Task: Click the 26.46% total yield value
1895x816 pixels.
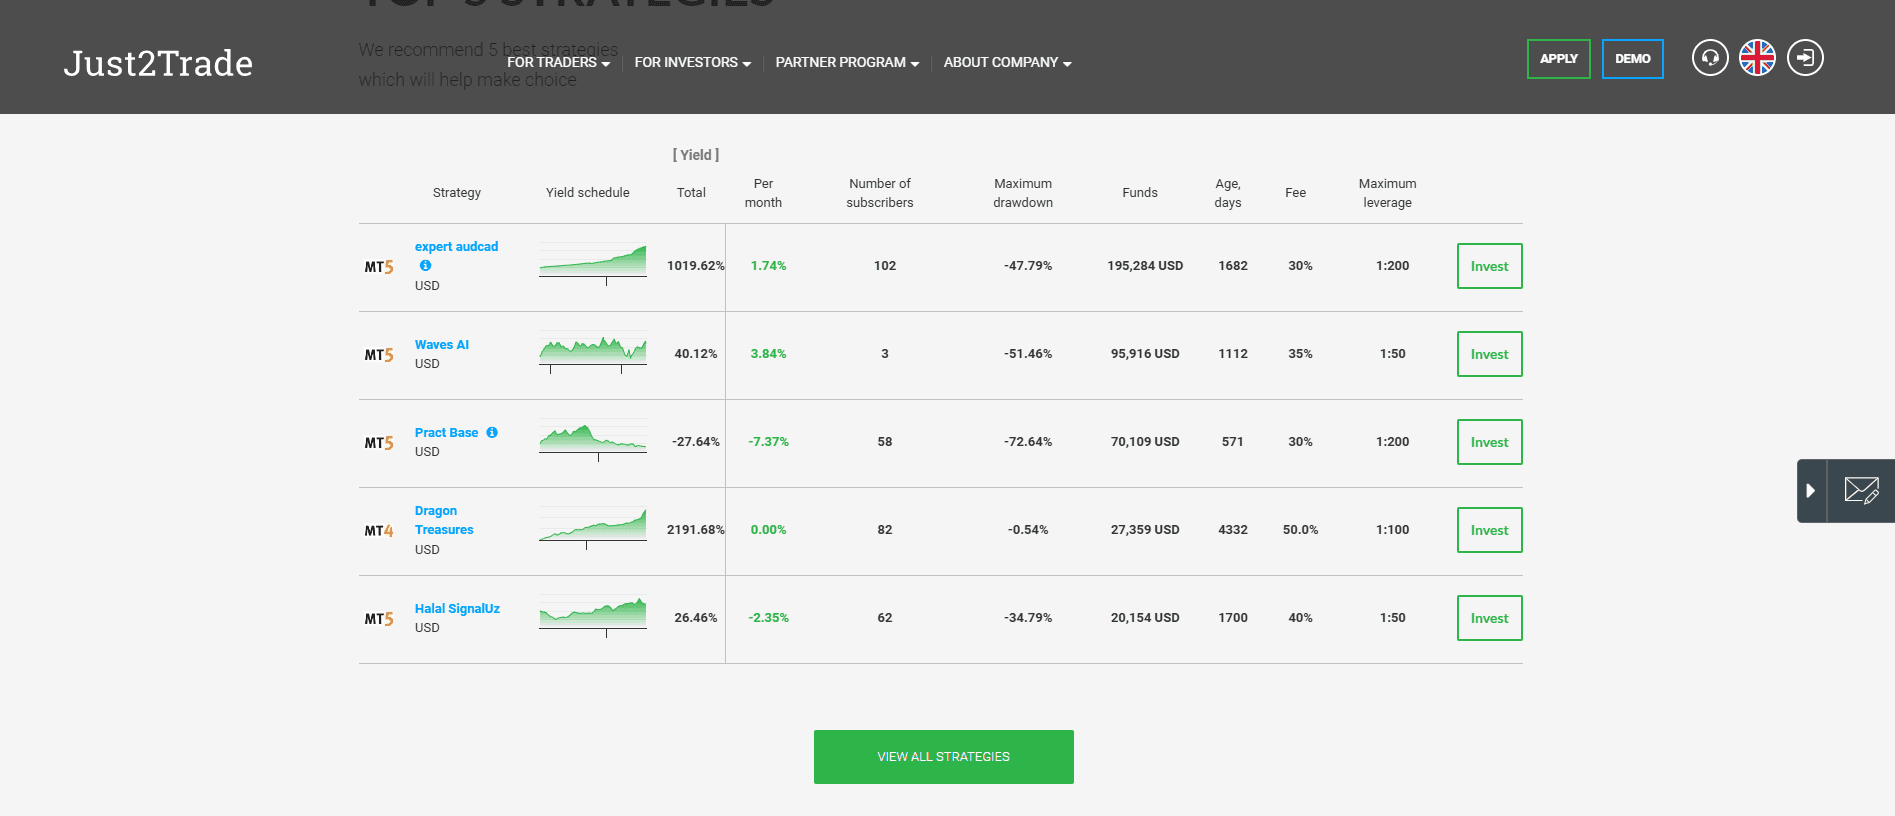Action: [x=696, y=618]
